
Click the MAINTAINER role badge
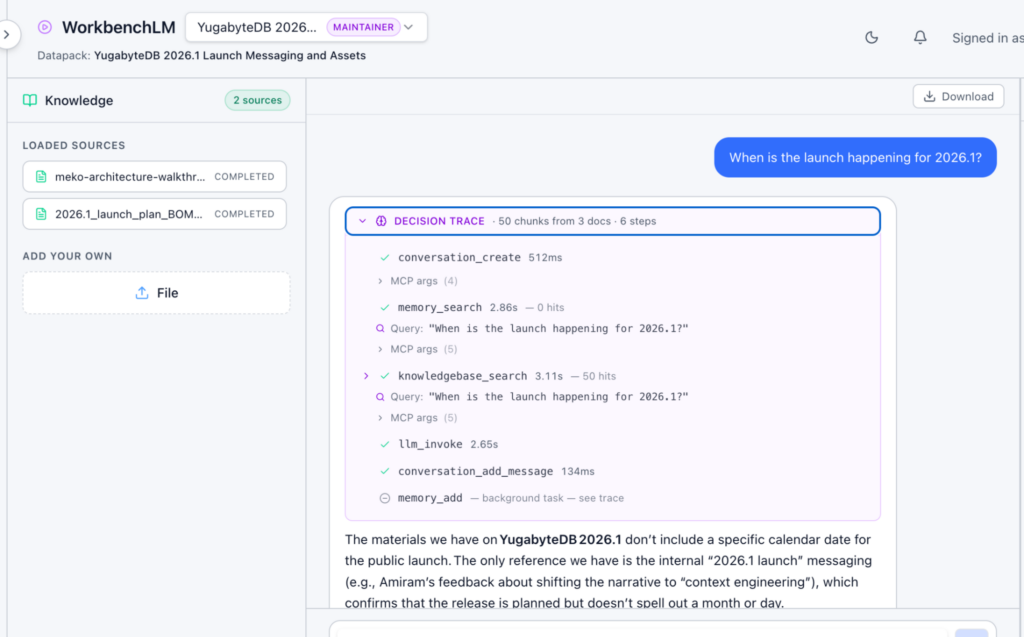(363, 27)
